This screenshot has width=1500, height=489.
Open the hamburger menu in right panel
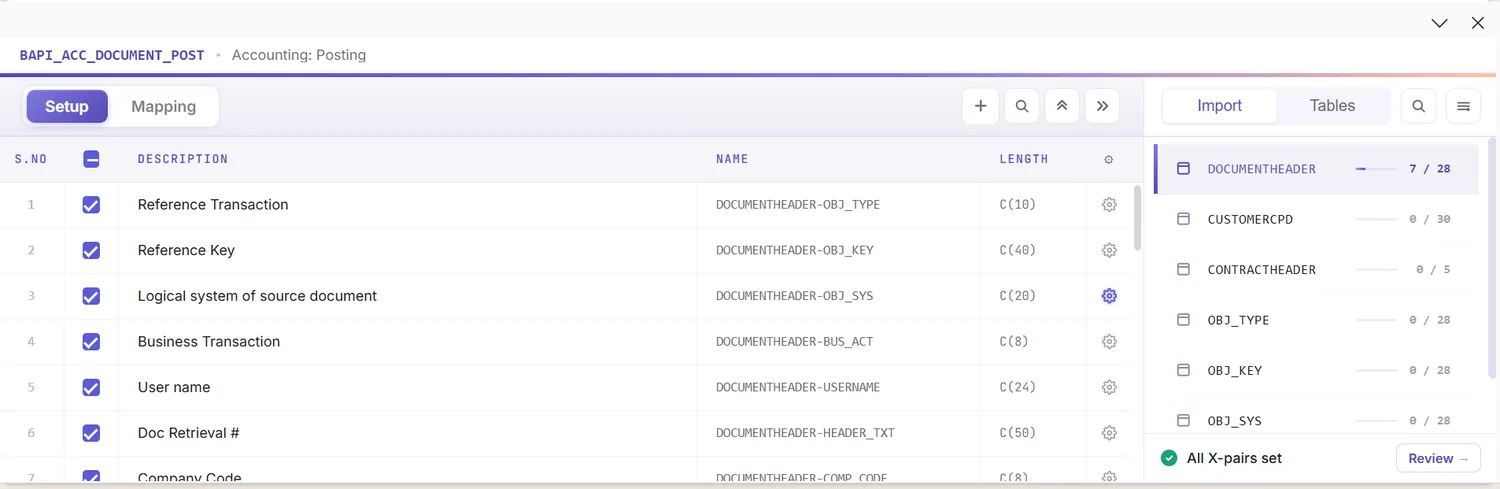coord(1463,106)
